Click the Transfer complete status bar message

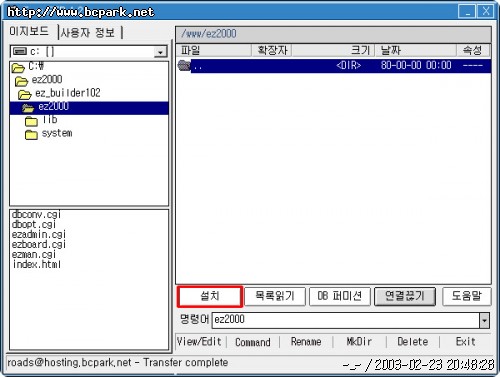[x=186, y=363]
